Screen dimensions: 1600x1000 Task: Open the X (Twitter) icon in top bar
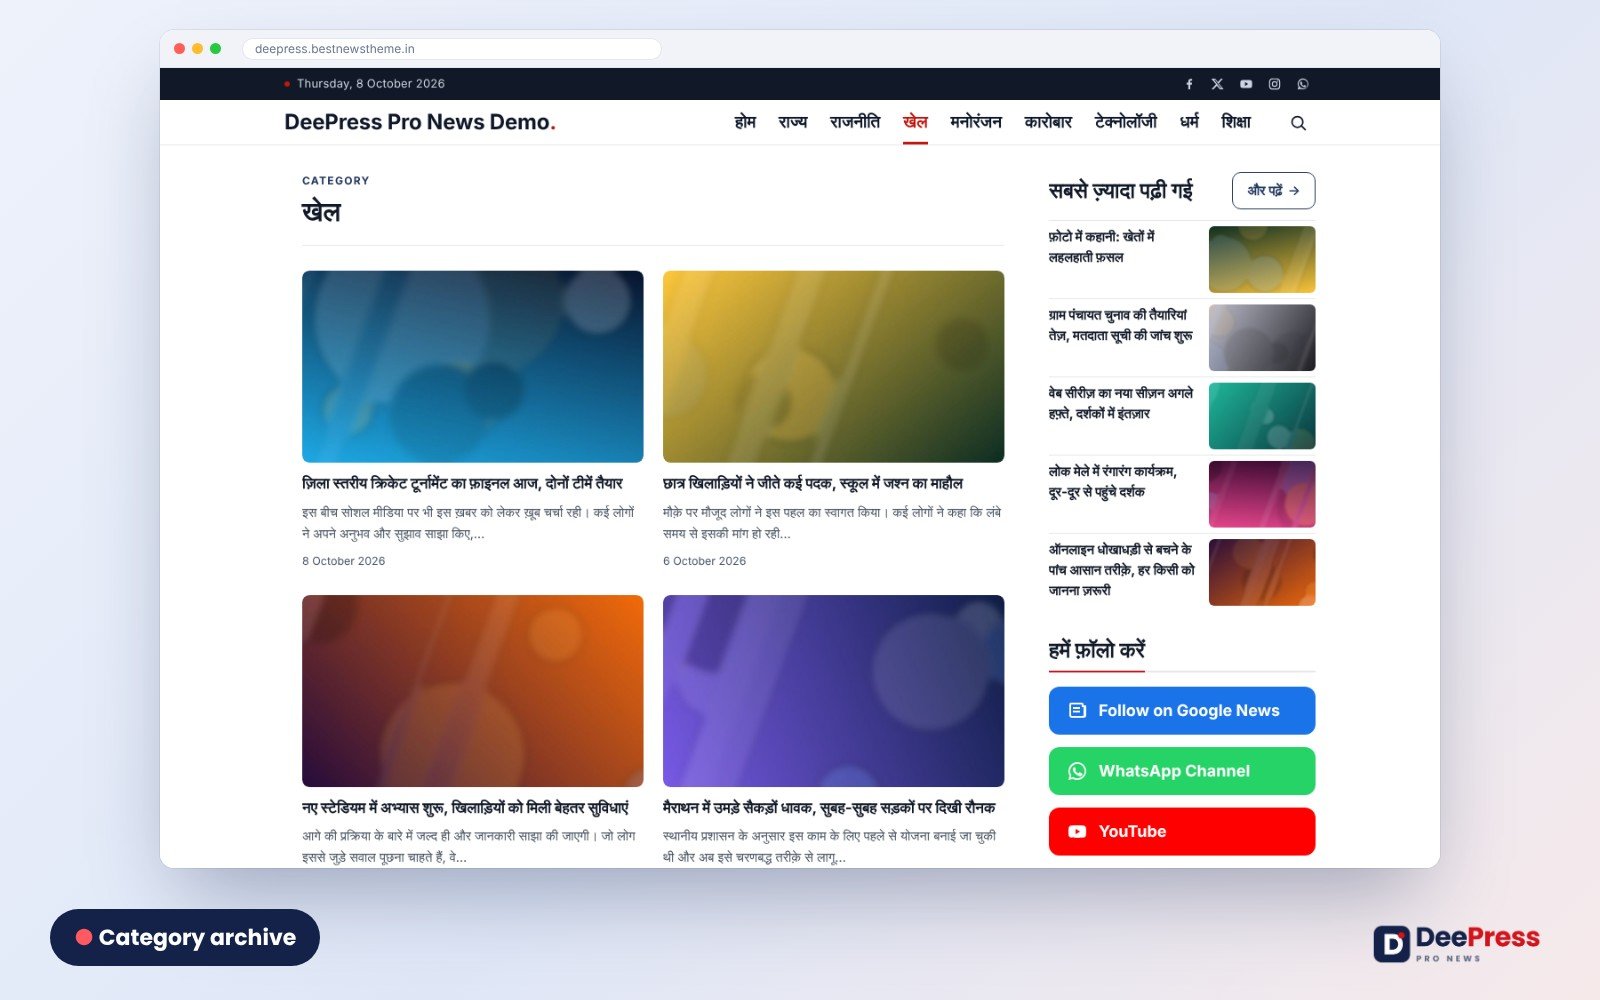pos(1217,84)
